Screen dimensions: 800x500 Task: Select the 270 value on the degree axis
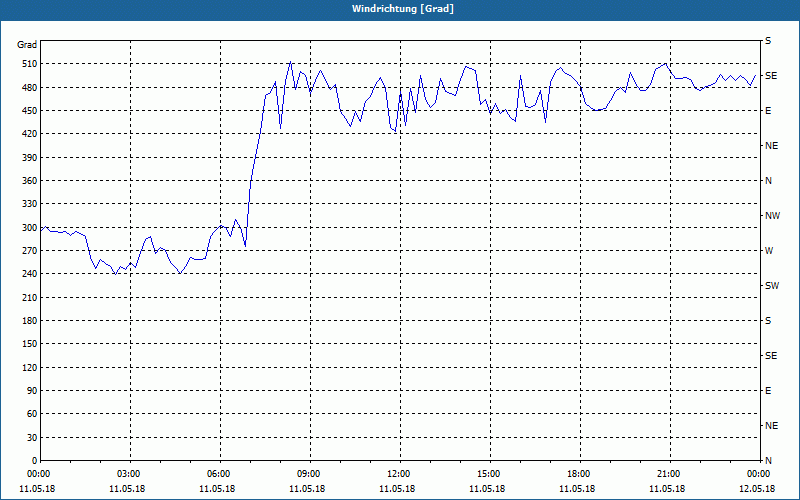point(30,251)
